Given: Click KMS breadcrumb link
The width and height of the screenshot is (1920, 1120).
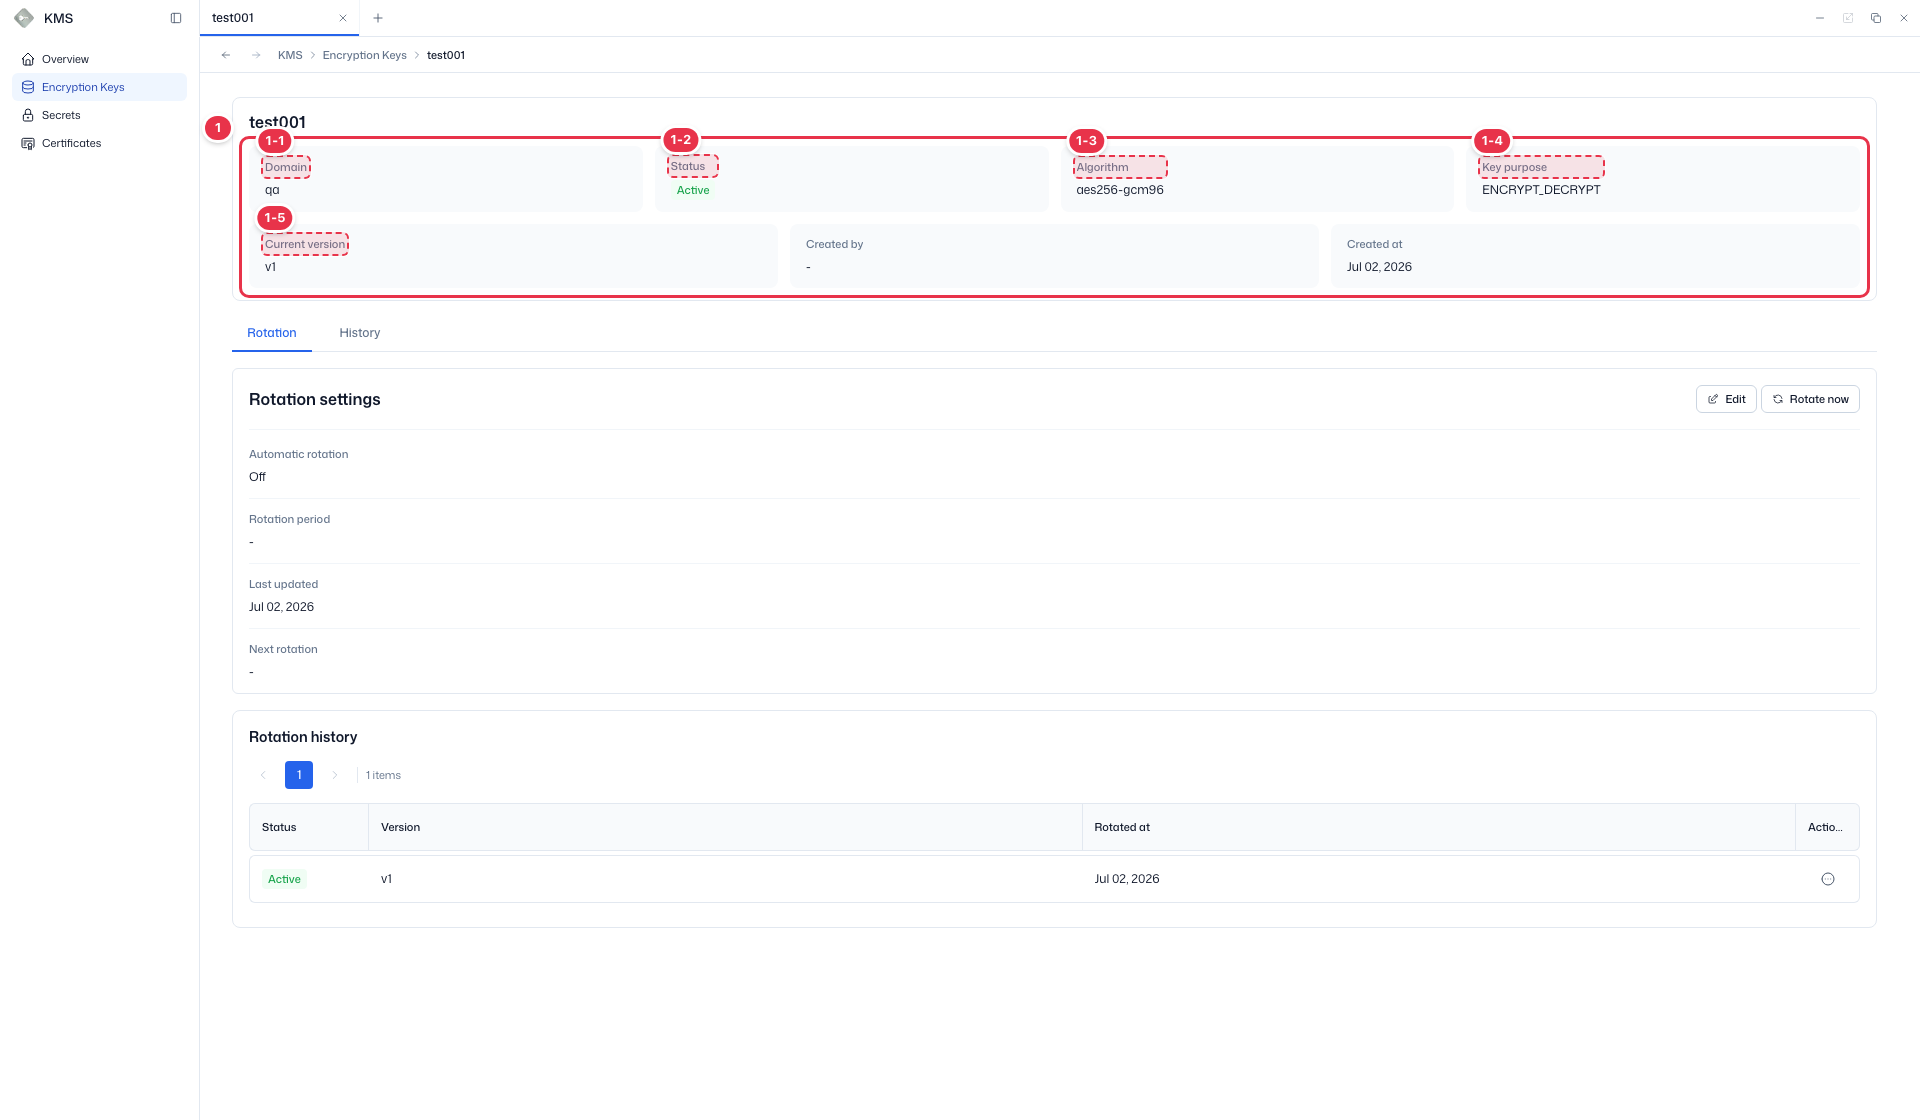Looking at the screenshot, I should click(x=290, y=55).
